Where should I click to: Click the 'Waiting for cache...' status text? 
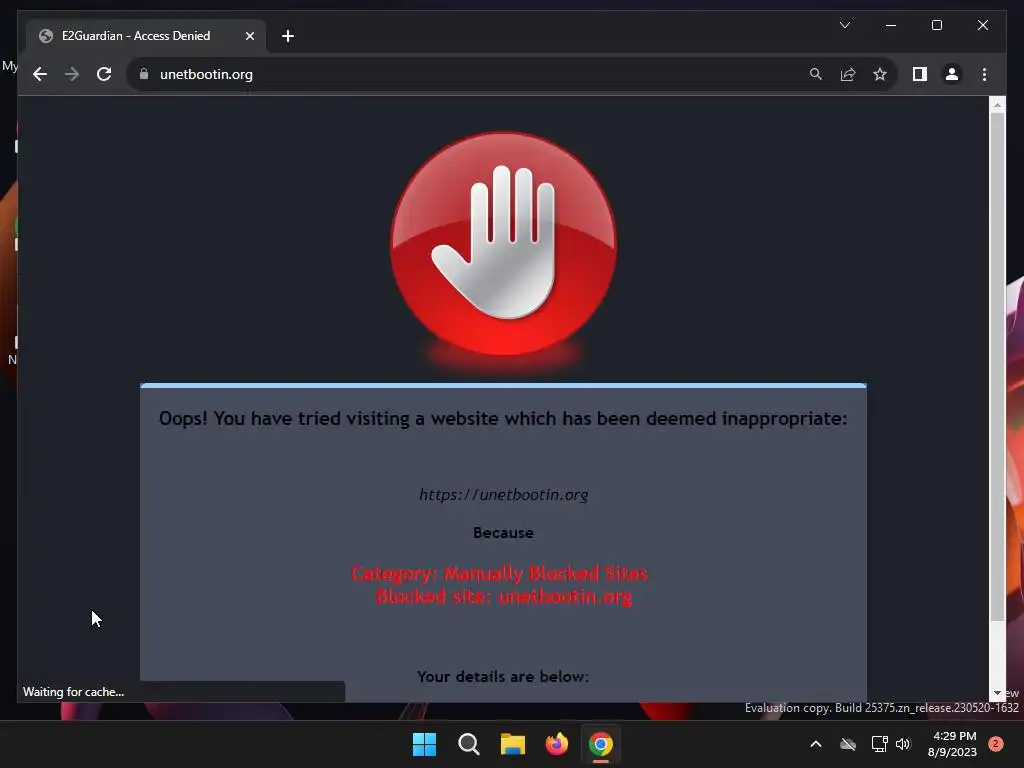click(73, 692)
